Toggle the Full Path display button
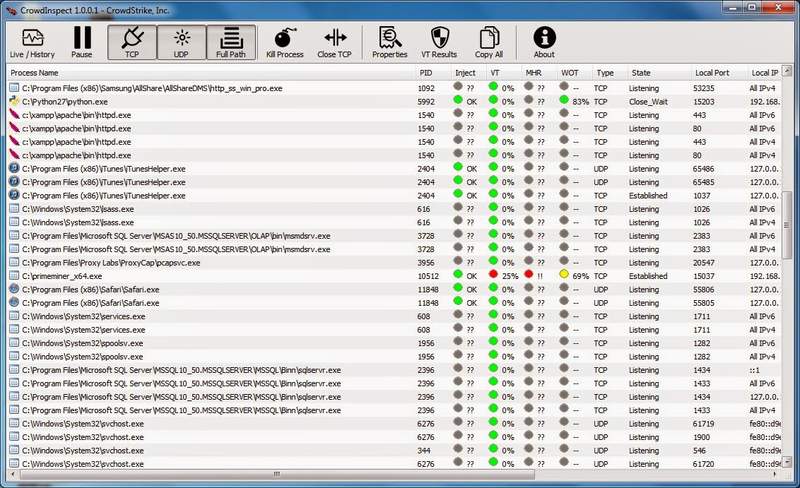This screenshot has width=800, height=488. point(231,43)
